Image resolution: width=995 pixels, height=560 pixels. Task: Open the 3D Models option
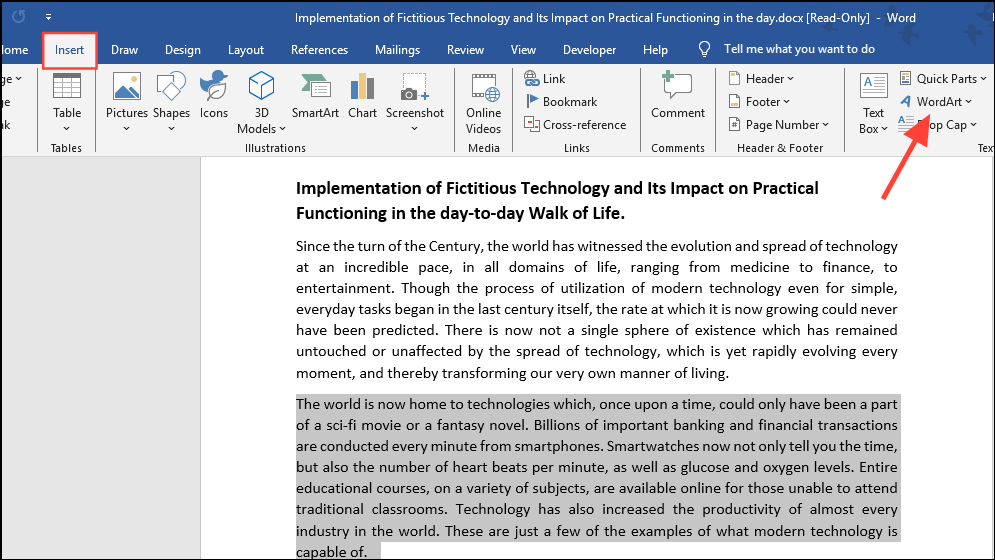coord(261,102)
